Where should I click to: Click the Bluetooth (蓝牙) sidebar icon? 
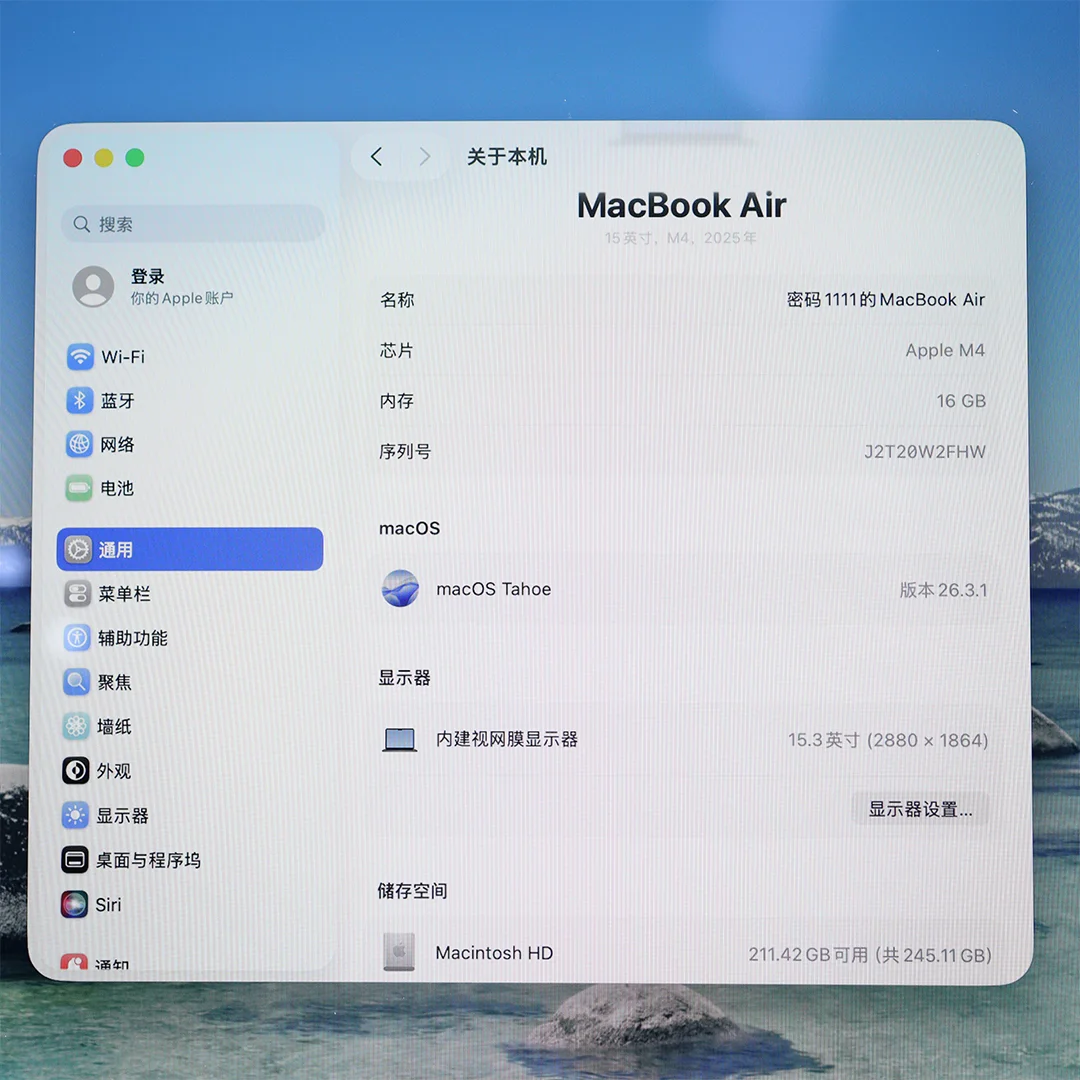click(x=80, y=401)
